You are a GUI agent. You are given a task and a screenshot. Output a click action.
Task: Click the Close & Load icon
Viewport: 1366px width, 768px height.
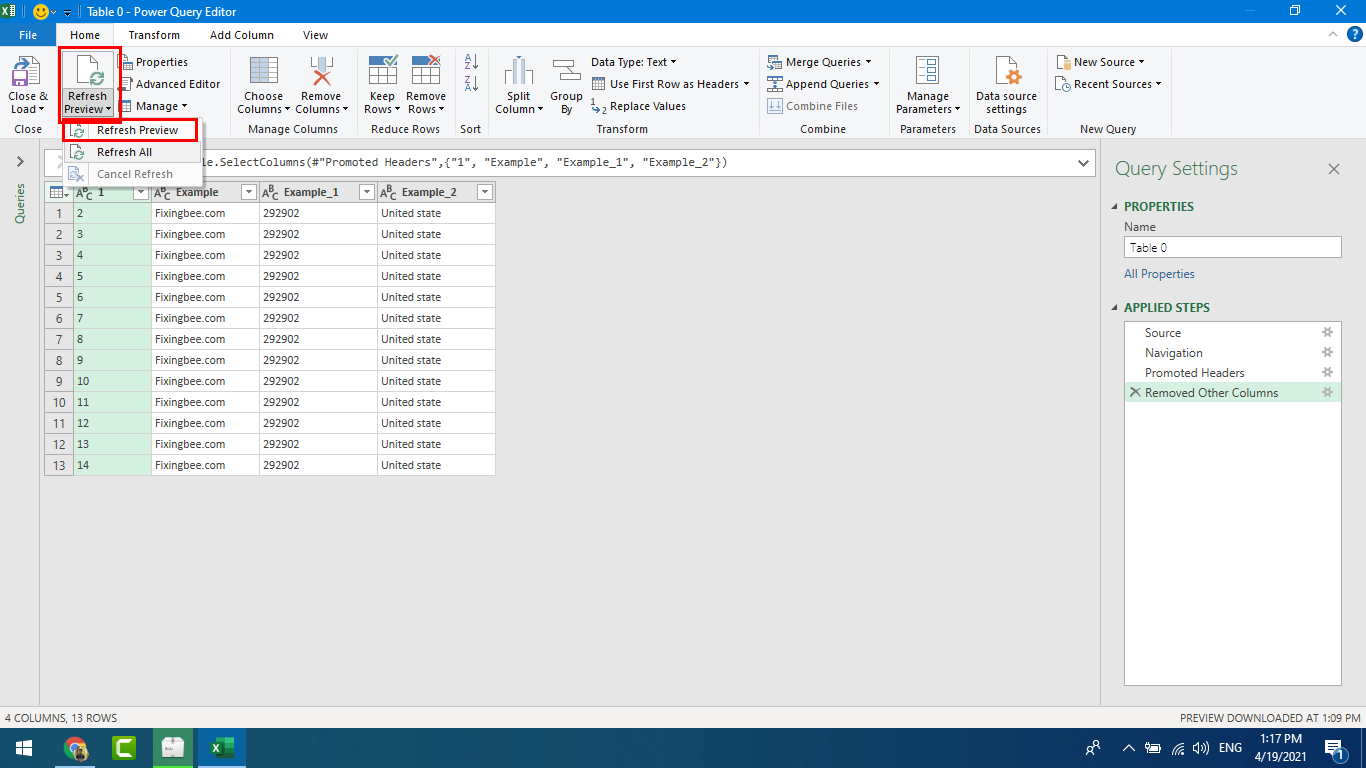click(27, 74)
